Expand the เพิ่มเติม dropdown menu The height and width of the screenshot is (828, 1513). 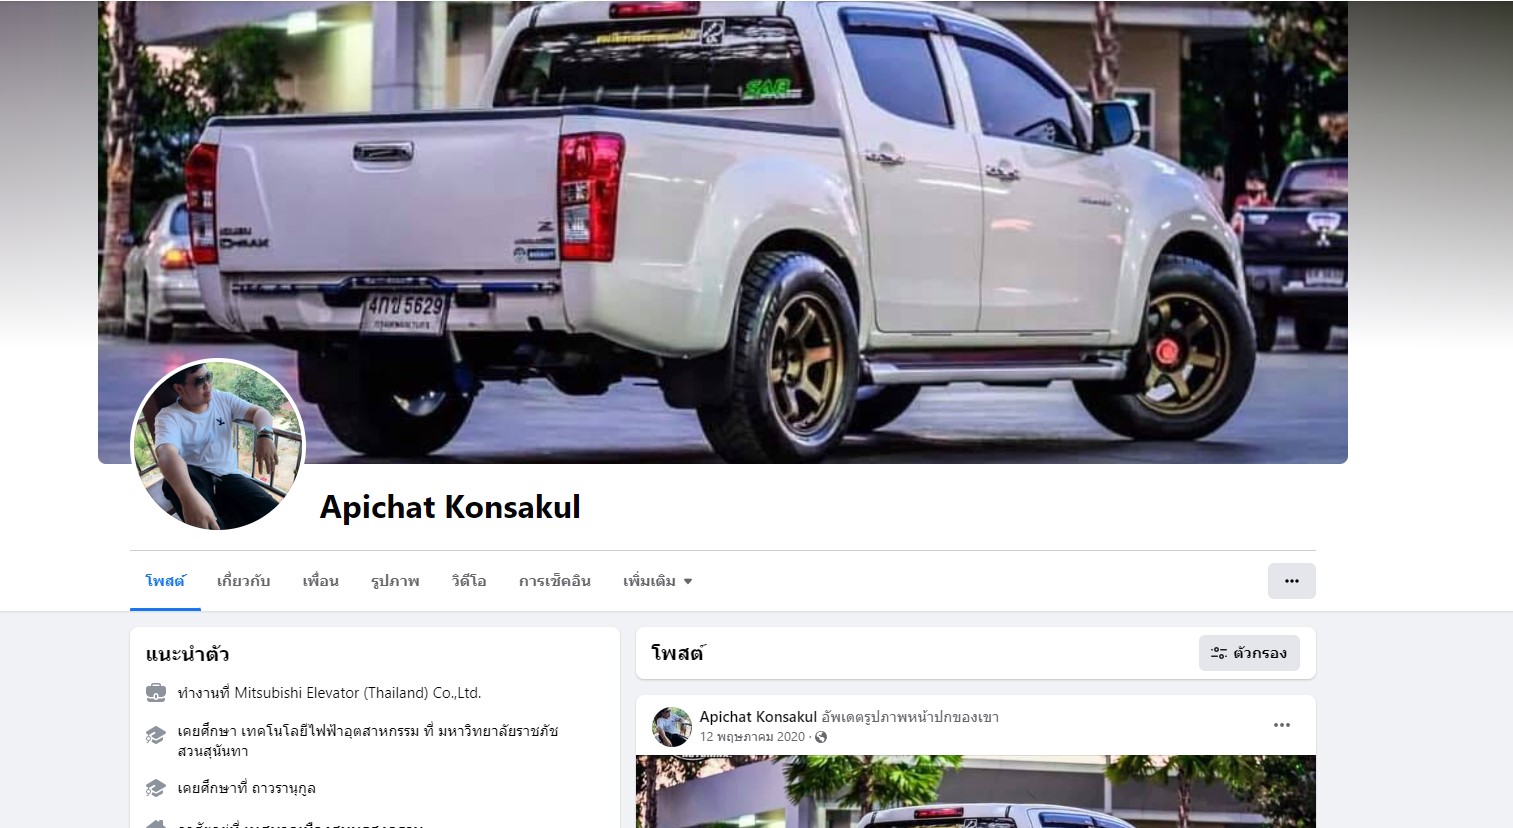pos(658,581)
